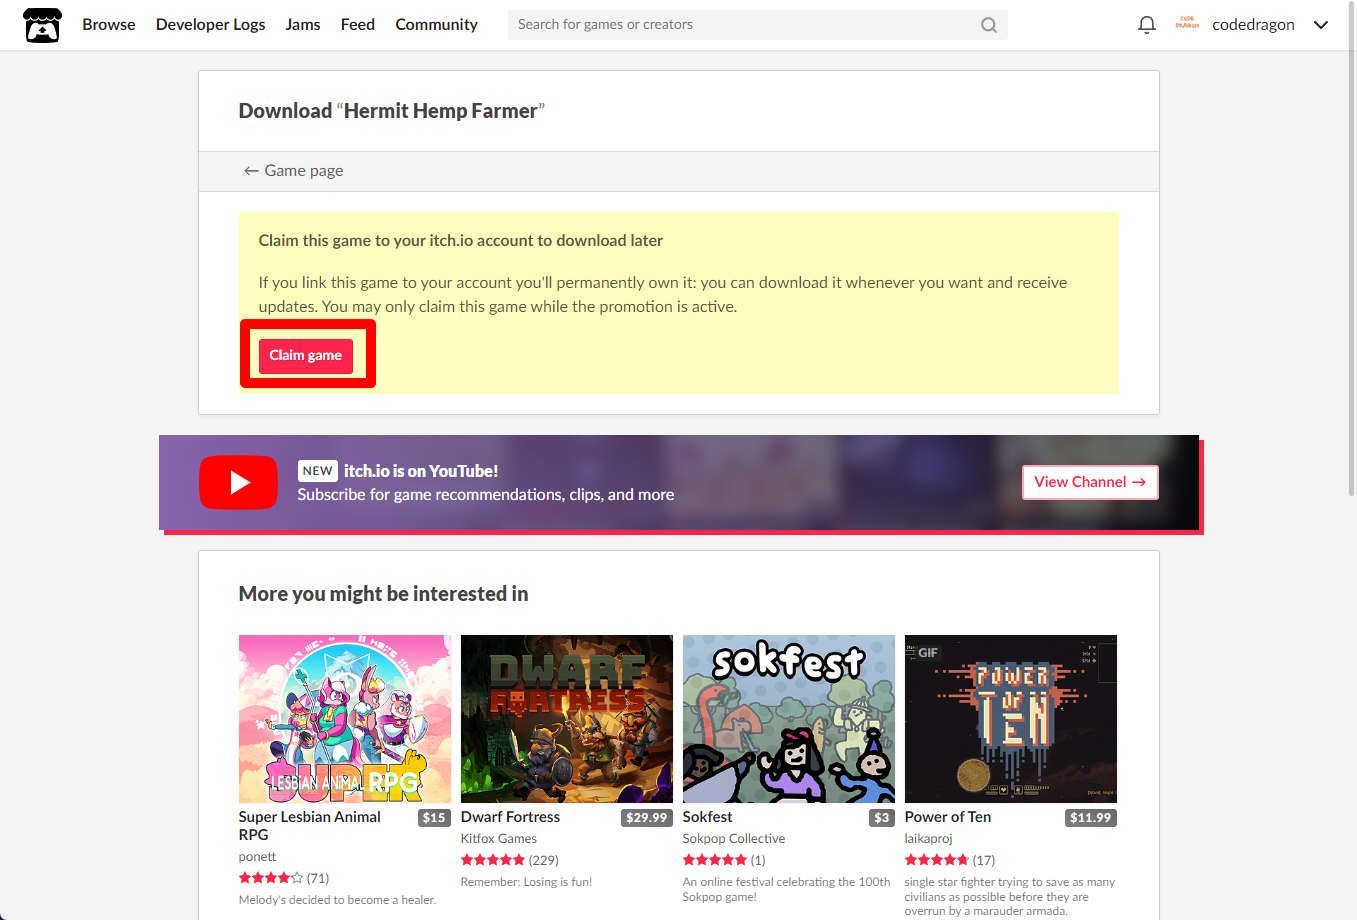Open codedragon profile name
This screenshot has width=1357, height=920.
[1253, 25]
